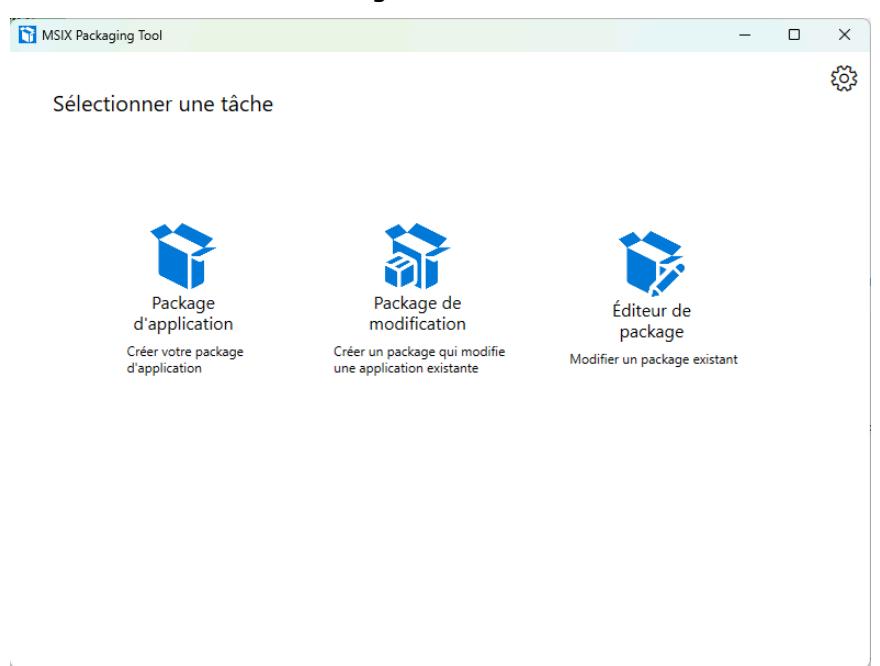Minimize the MSIX Packaging Tool window
The image size is (880, 666).
click(745, 35)
